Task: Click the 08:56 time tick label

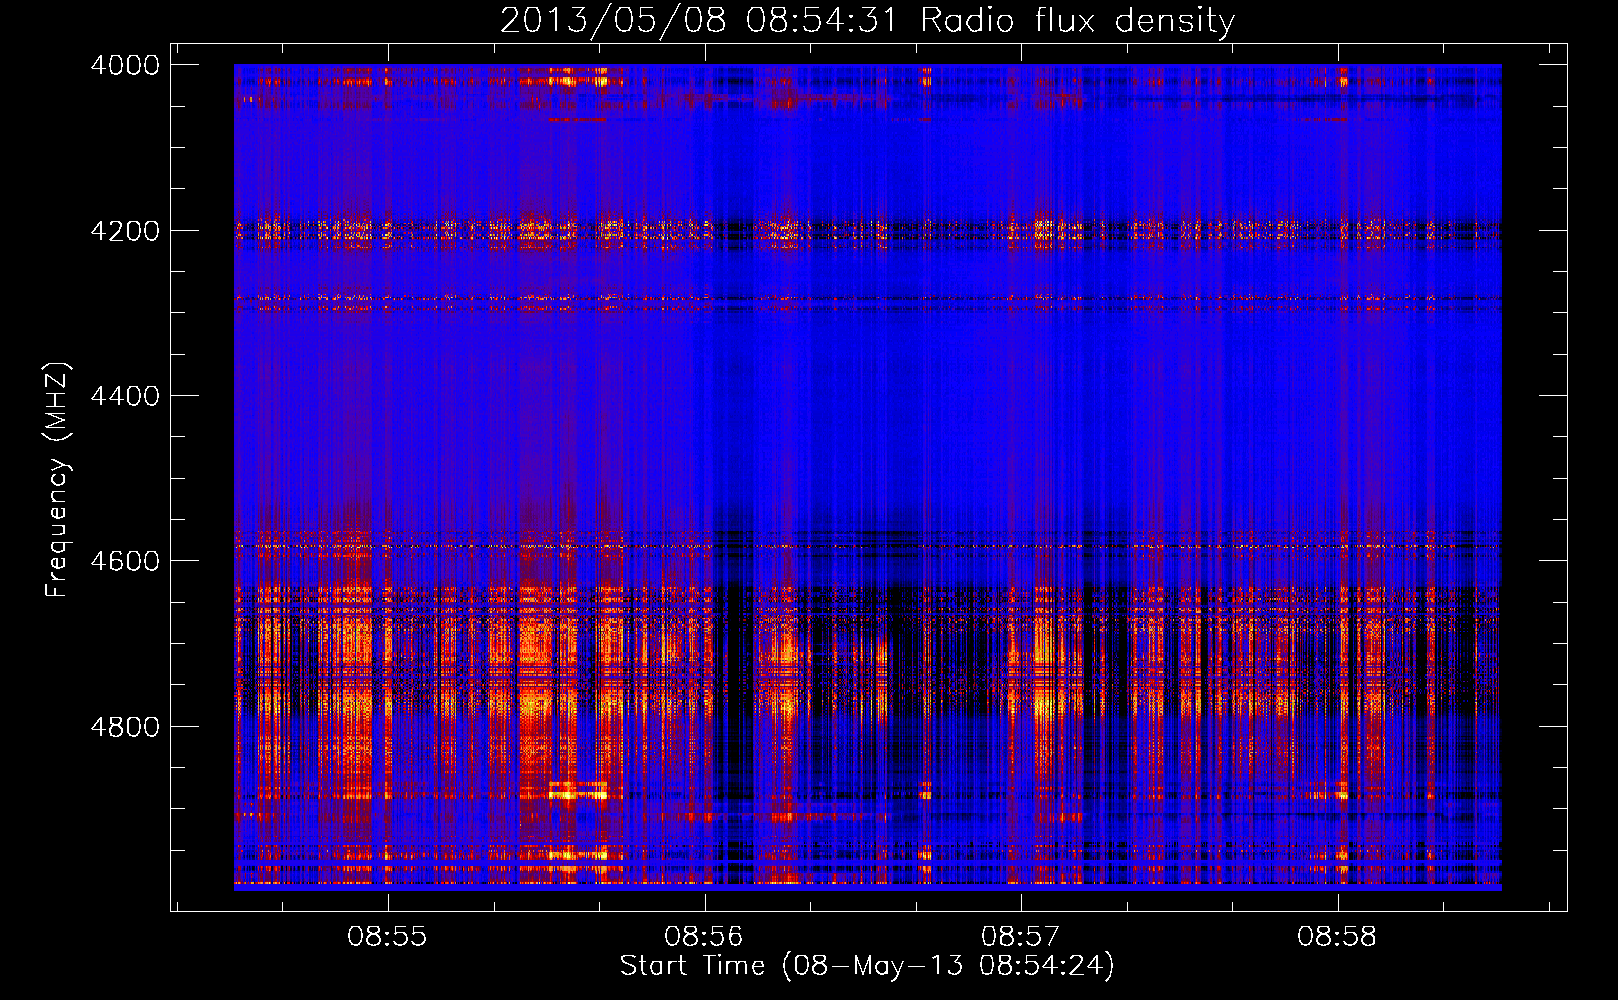Action: [704, 937]
